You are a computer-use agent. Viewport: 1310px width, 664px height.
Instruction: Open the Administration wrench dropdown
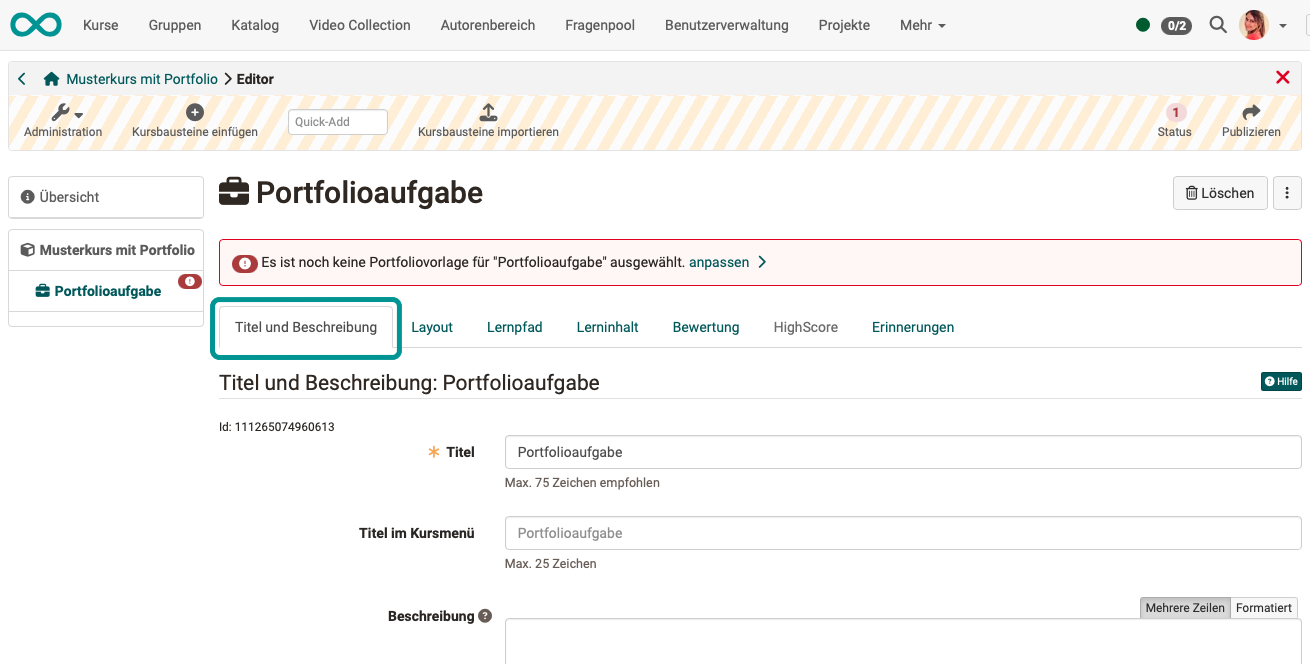coord(62,112)
